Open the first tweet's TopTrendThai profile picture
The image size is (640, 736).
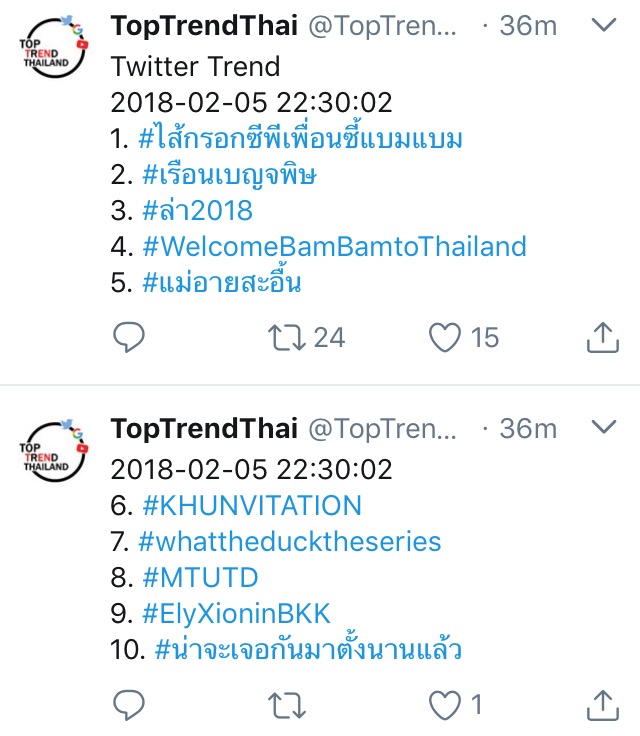click(53, 46)
